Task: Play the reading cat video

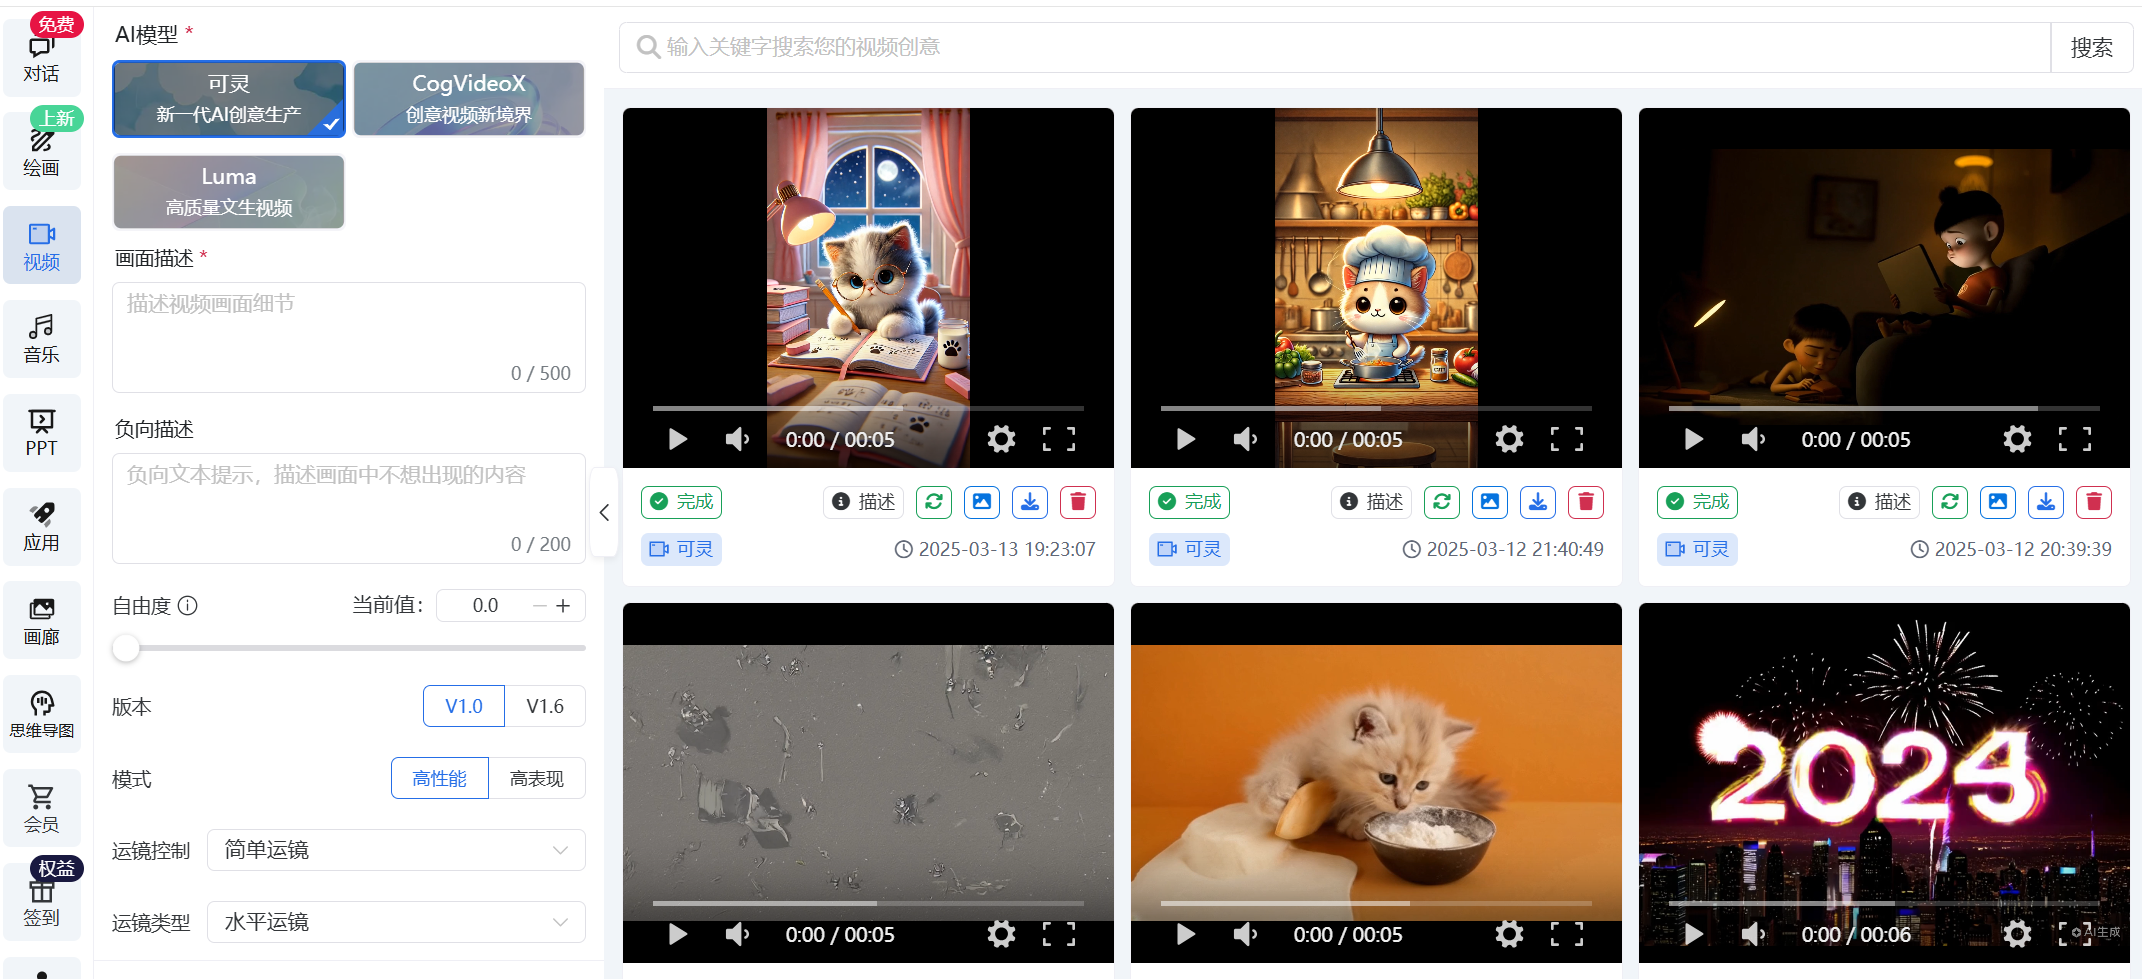Action: [677, 440]
